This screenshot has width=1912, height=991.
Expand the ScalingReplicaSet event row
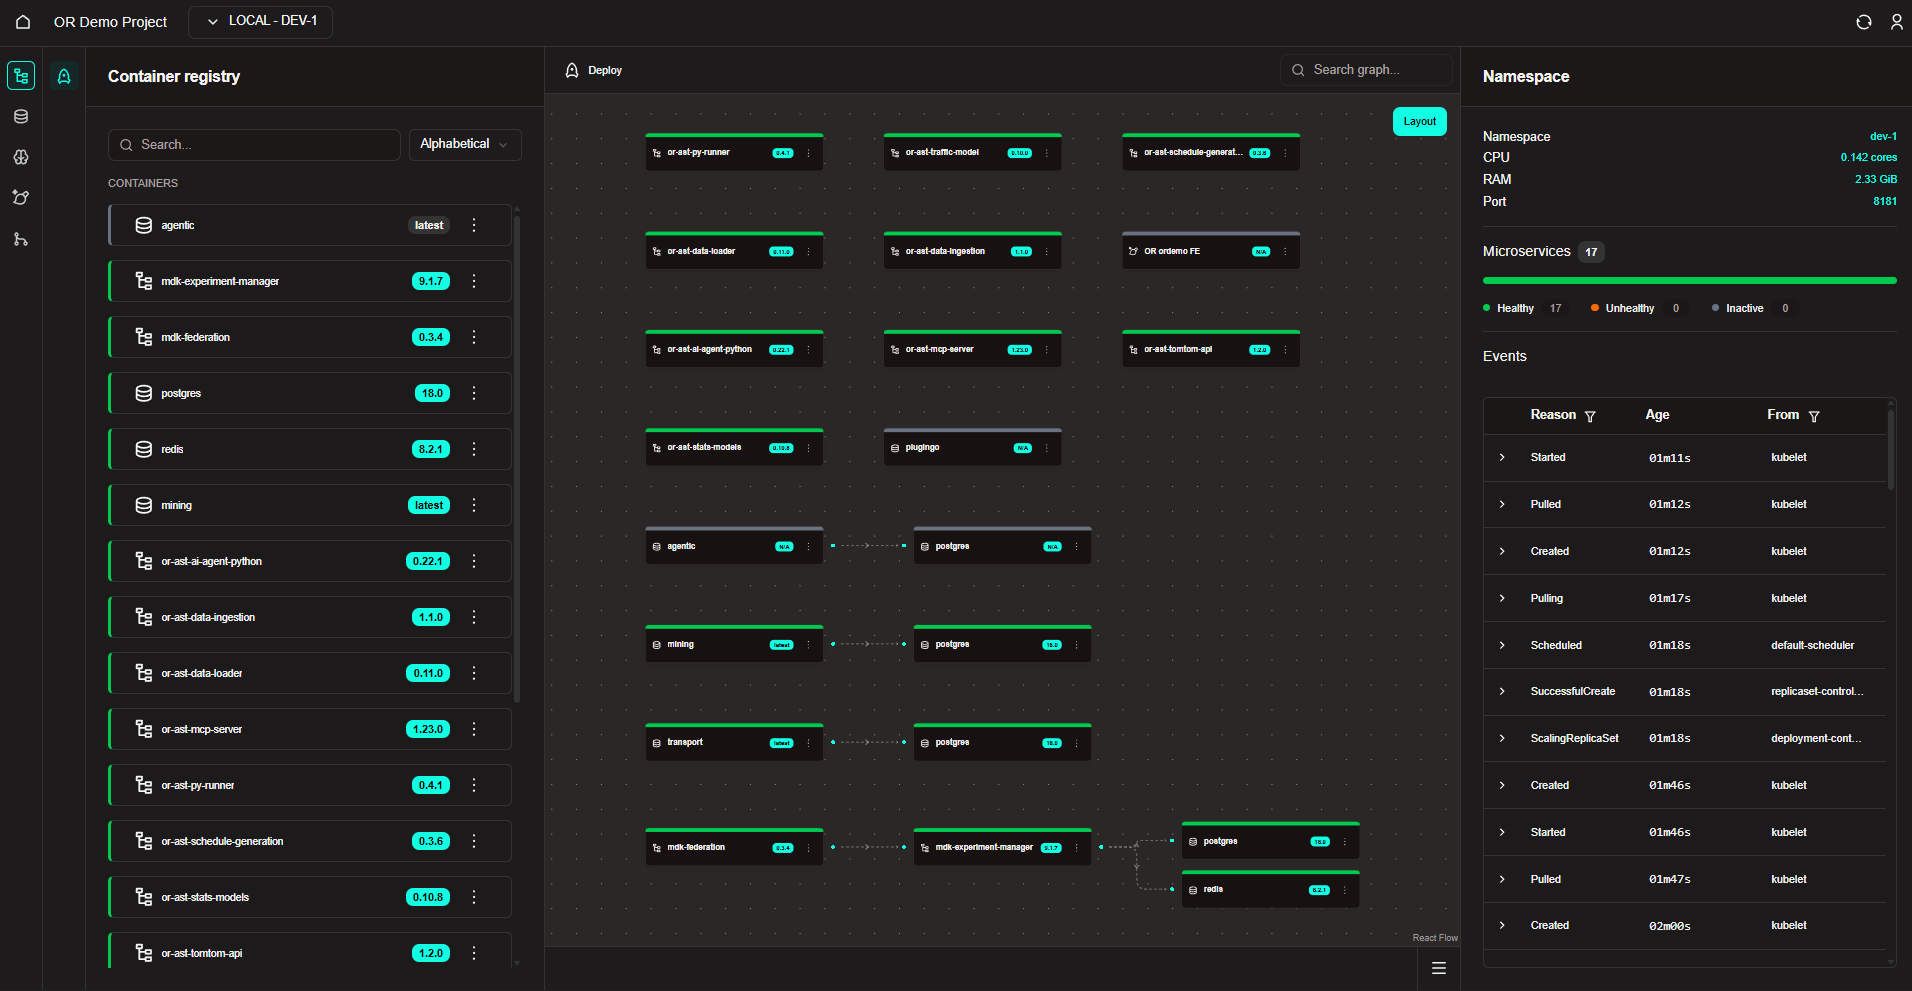(x=1502, y=738)
